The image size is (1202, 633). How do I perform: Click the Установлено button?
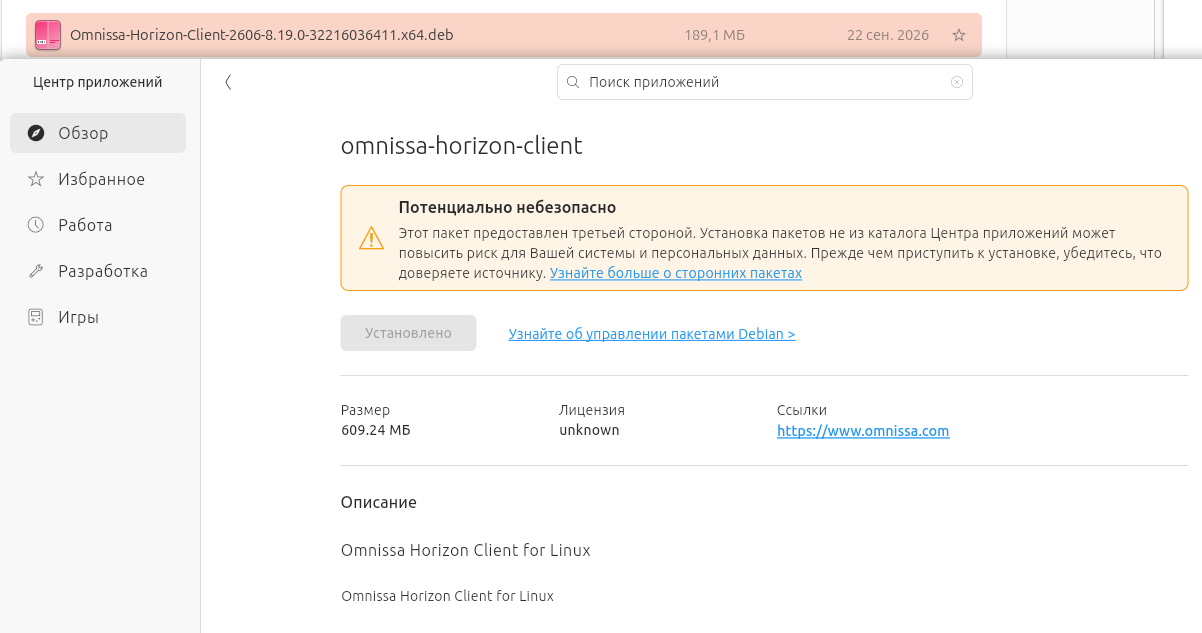click(408, 333)
